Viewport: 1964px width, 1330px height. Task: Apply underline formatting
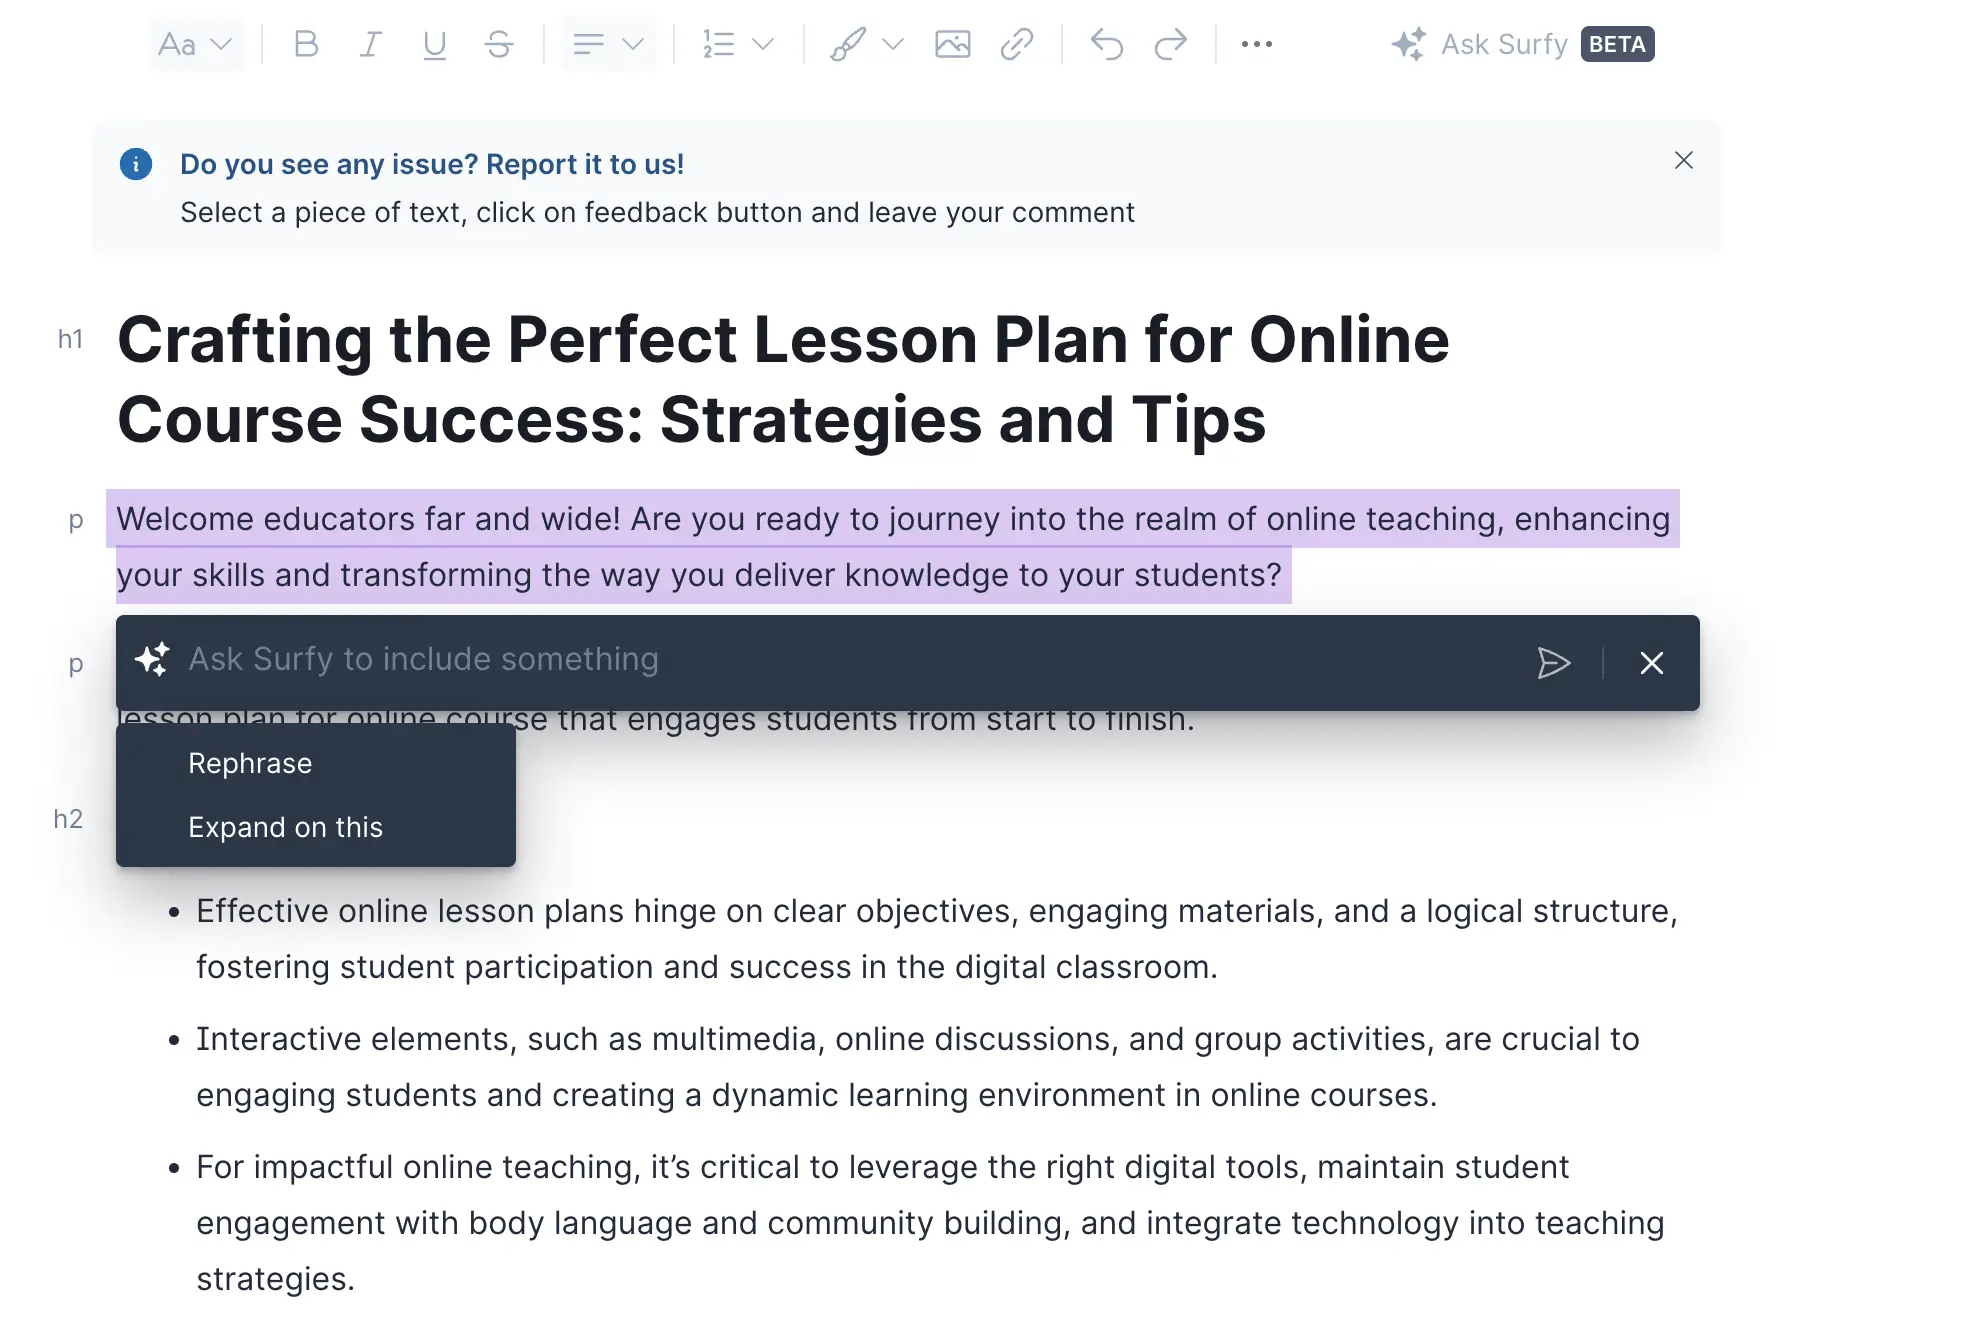click(x=434, y=44)
